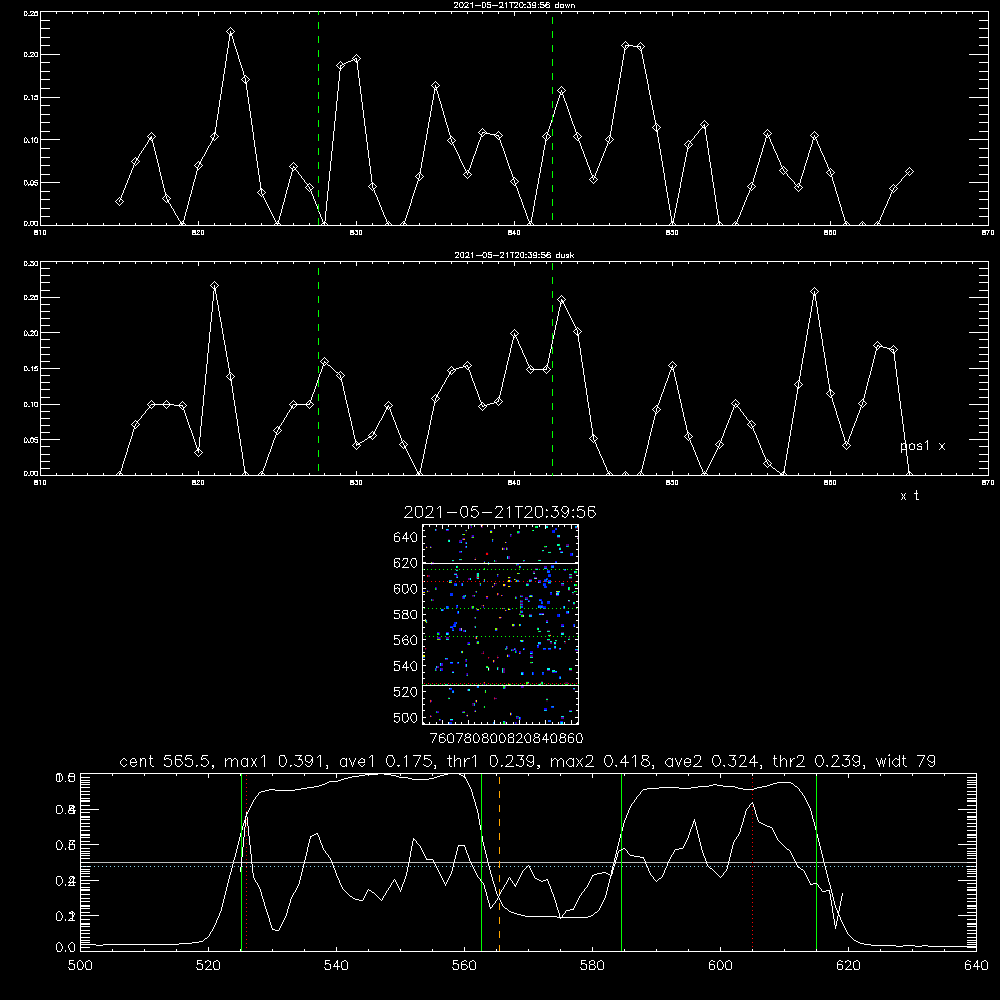
Task: Click the lower white horizontal line in image near 525
Action: [x=500, y=685]
